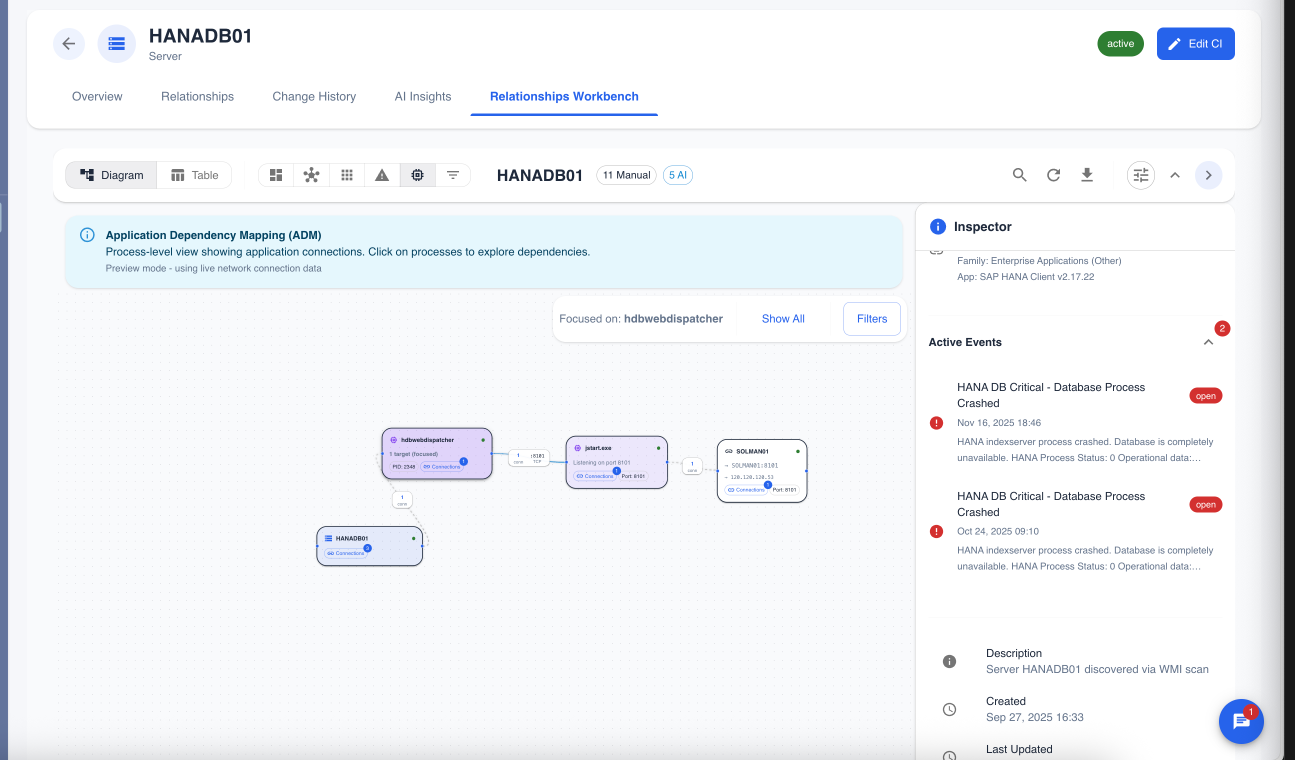Click the search icon in the workbench toolbar
This screenshot has width=1295, height=760.
tap(1019, 174)
